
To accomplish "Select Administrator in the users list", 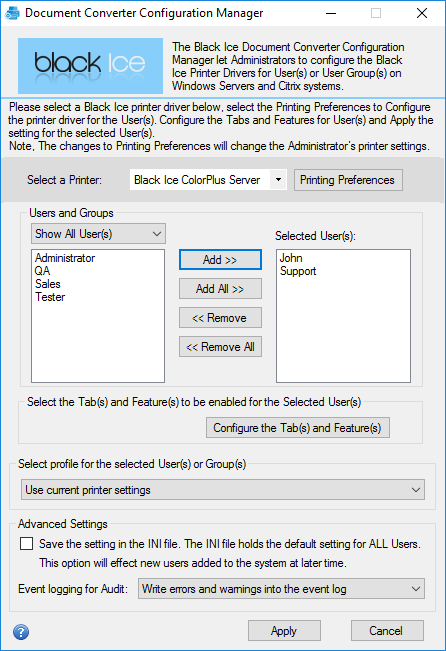I will pyautogui.click(x=65, y=258).
